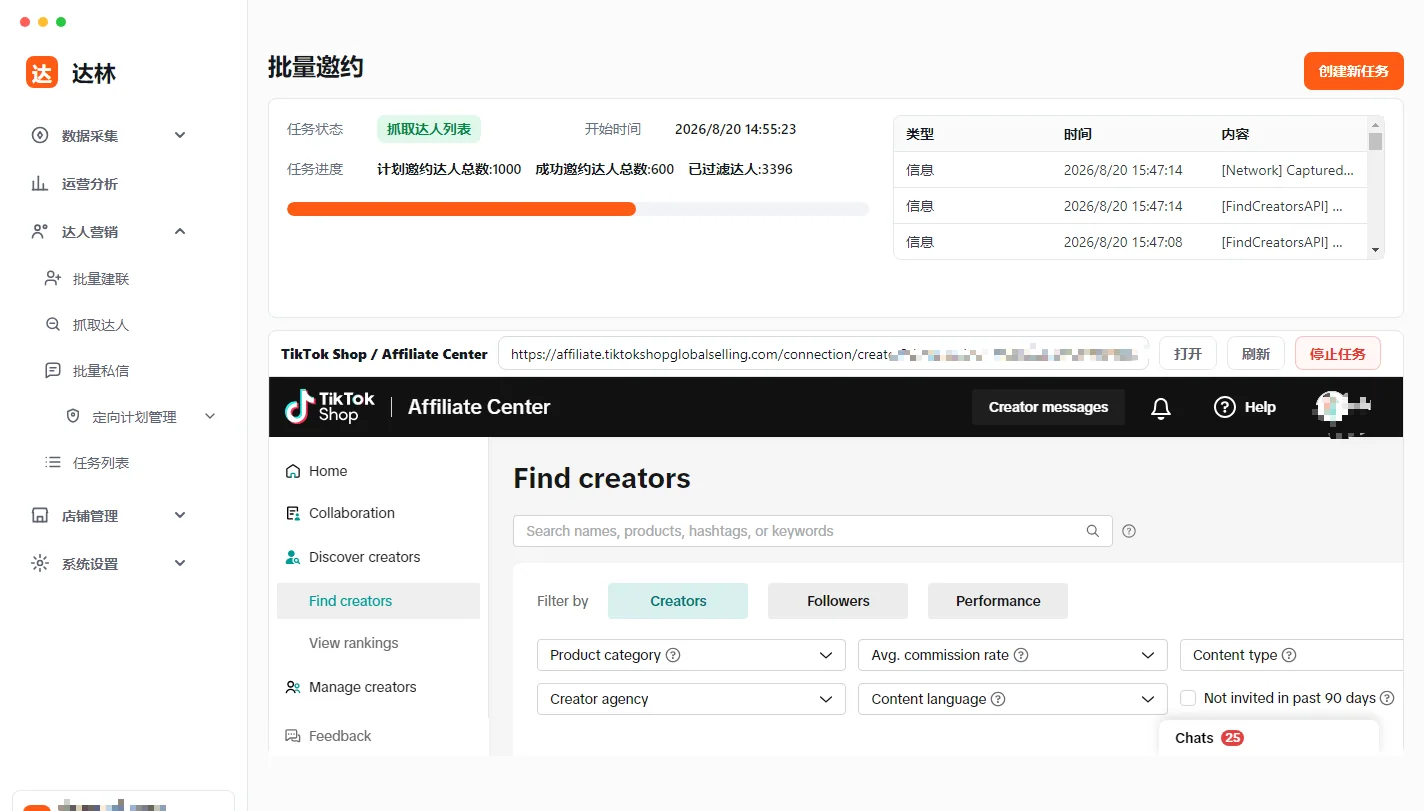The width and height of the screenshot is (1424, 811).
Task: Click the 定向计划管理 shield icon
Action: (x=73, y=416)
